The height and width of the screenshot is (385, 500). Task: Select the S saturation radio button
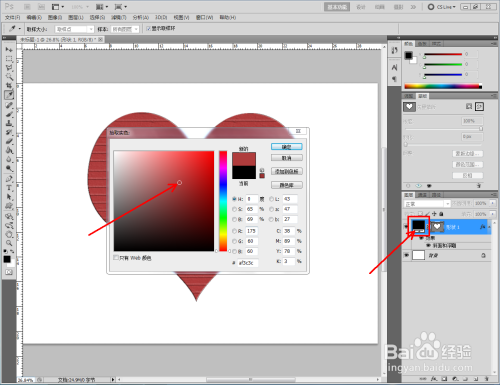pos(234,209)
